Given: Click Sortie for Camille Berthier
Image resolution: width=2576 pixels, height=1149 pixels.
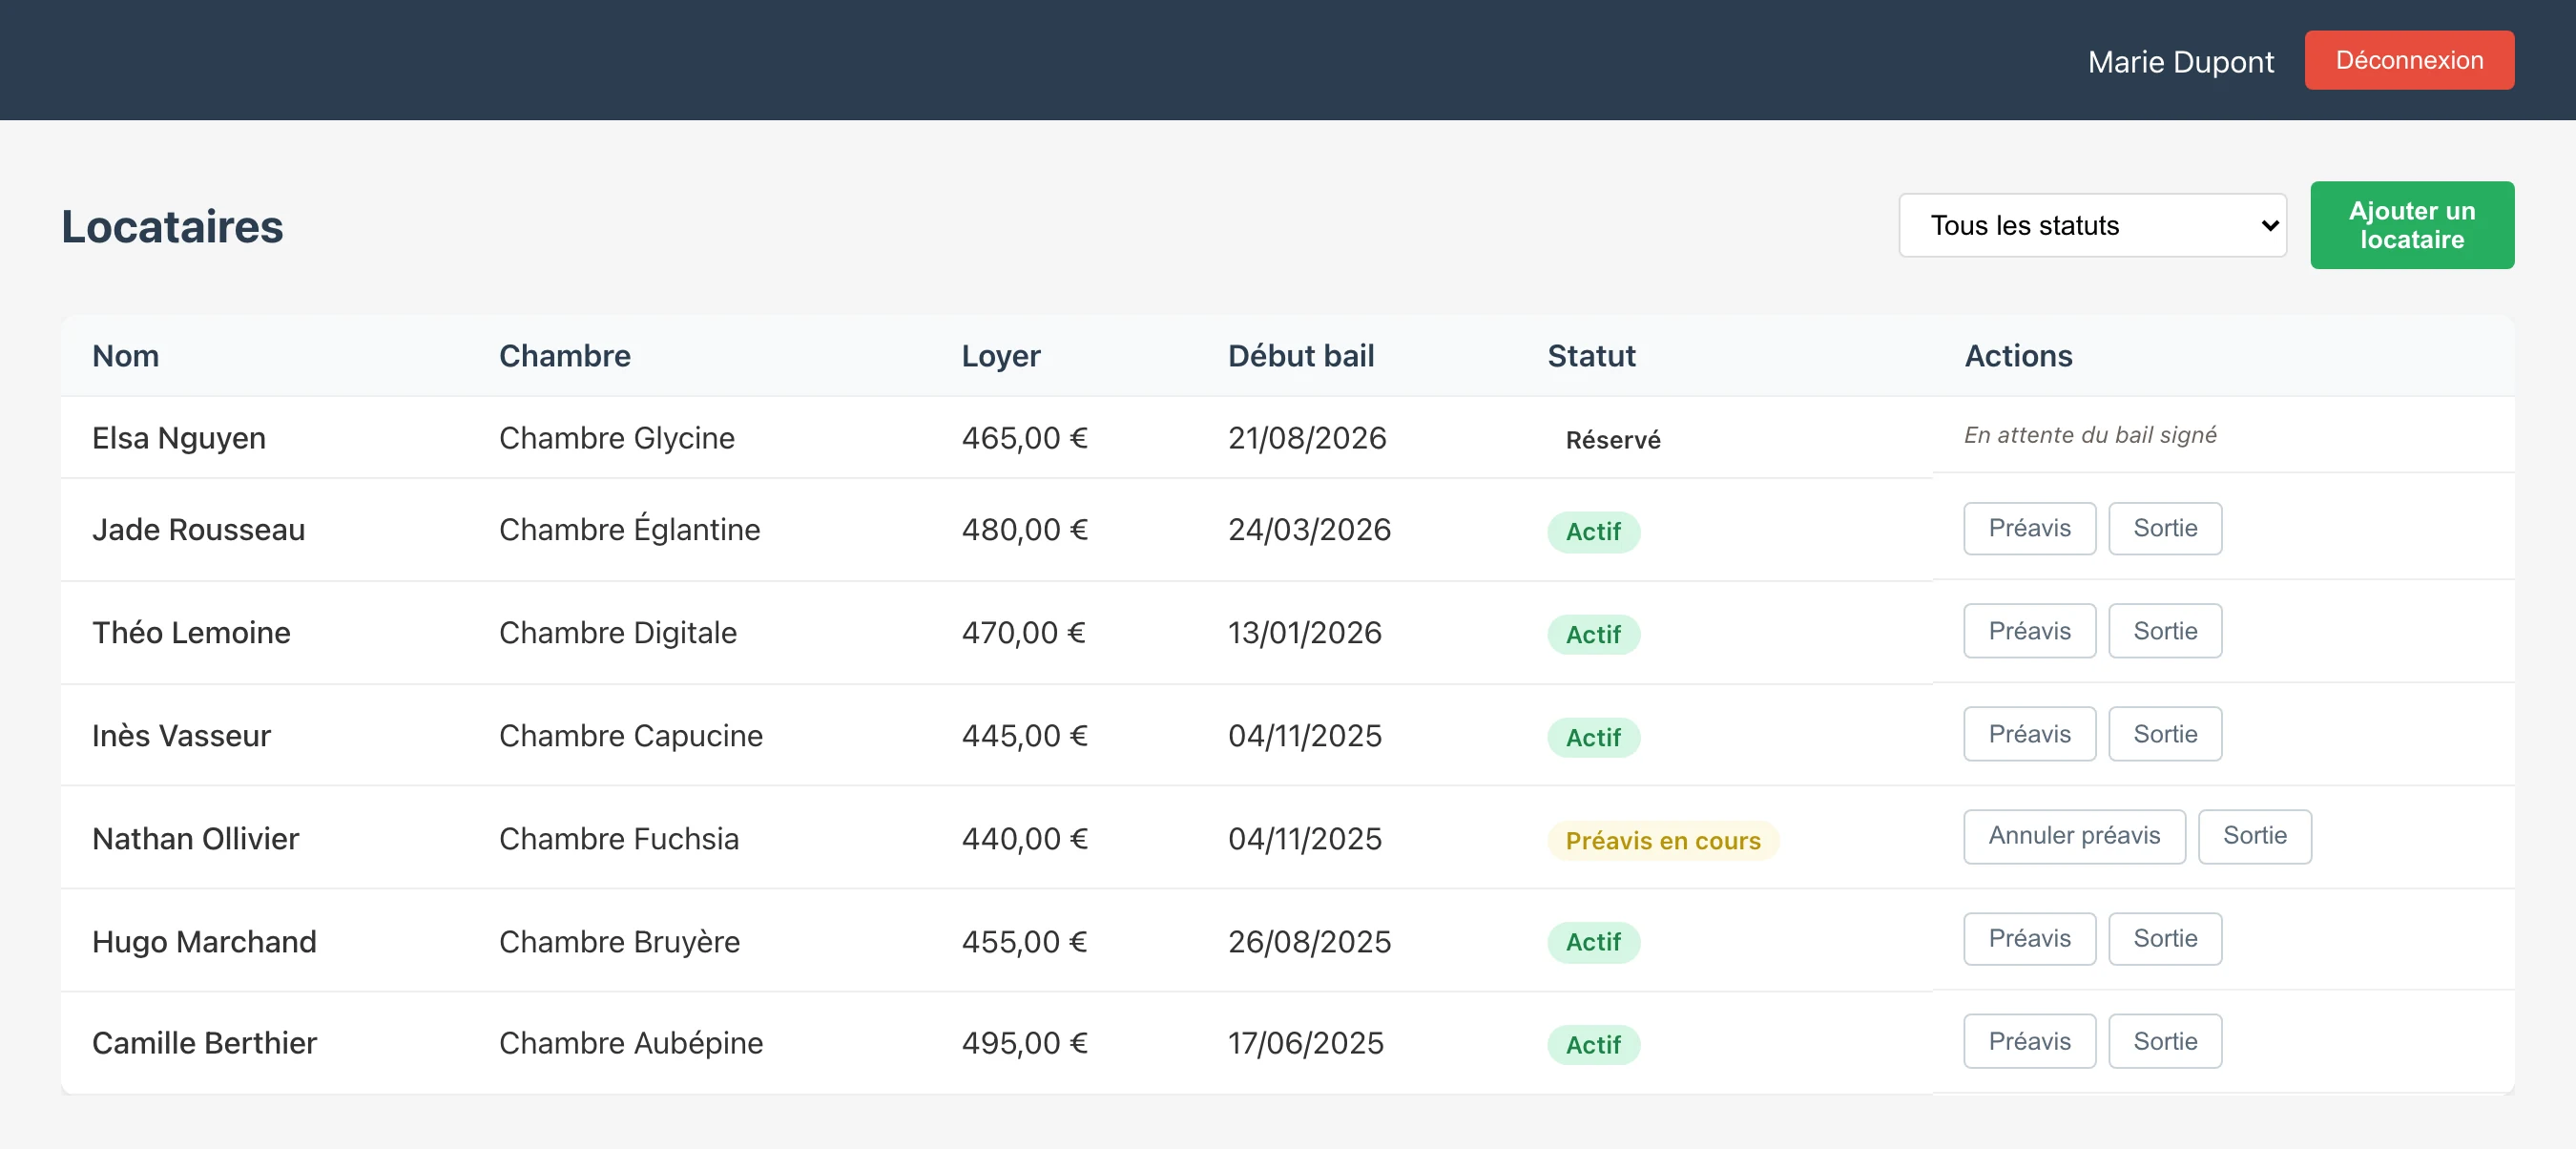Looking at the screenshot, I should tap(2165, 1041).
